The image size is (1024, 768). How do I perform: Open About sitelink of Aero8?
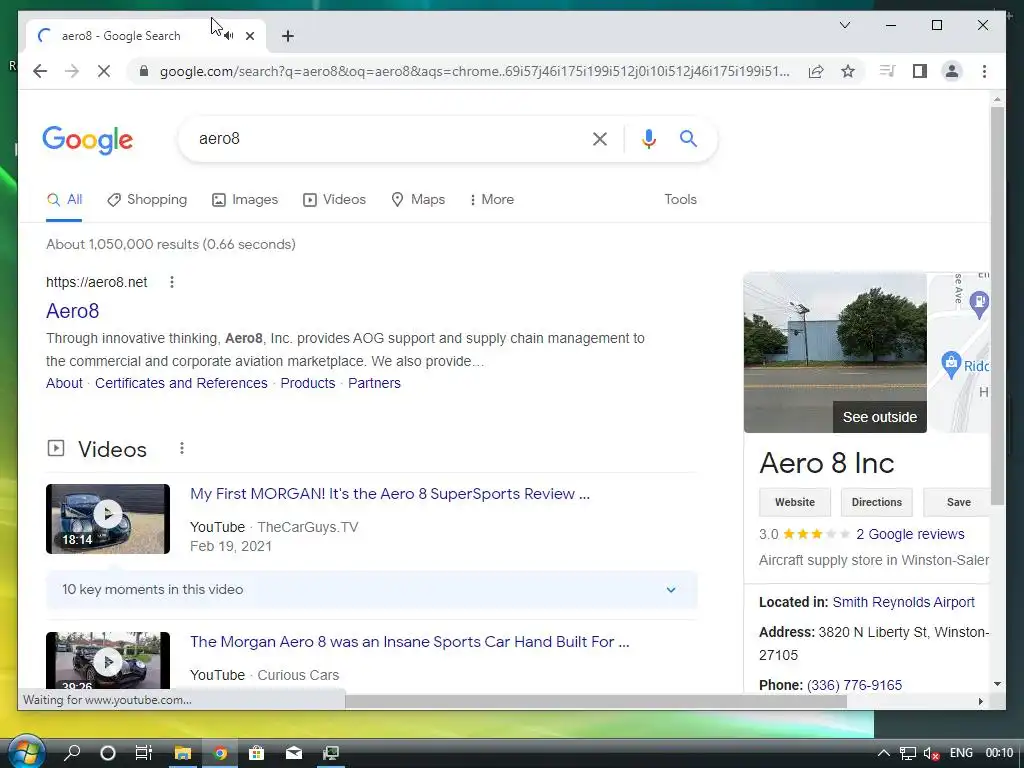64,383
